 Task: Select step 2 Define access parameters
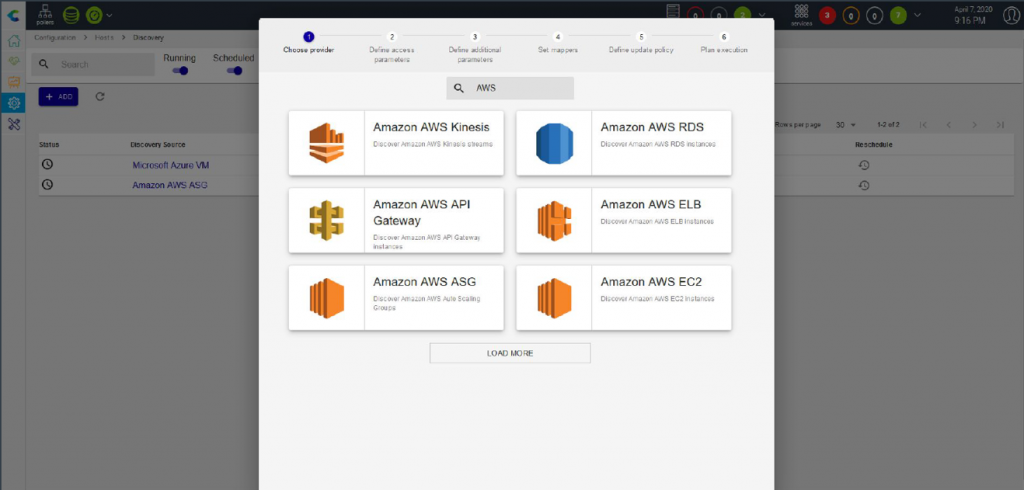(391, 48)
